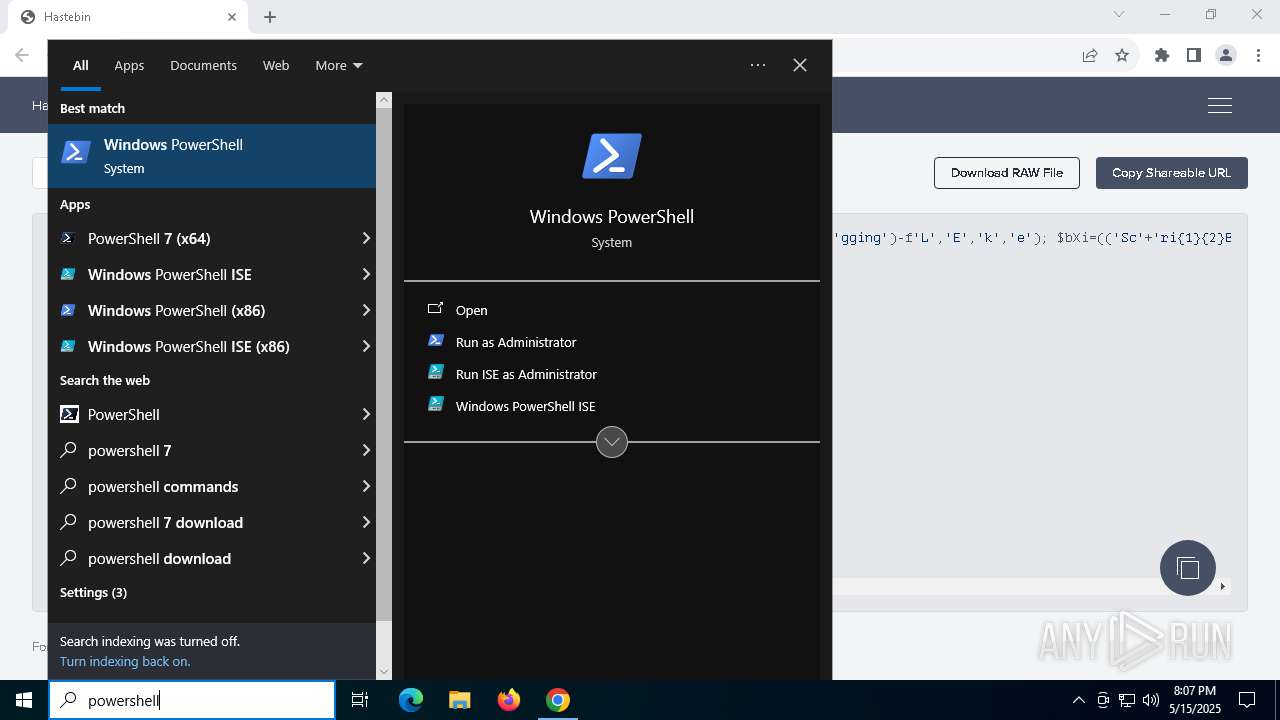Switch to the All search tab
The image size is (1280, 720).
click(x=81, y=65)
